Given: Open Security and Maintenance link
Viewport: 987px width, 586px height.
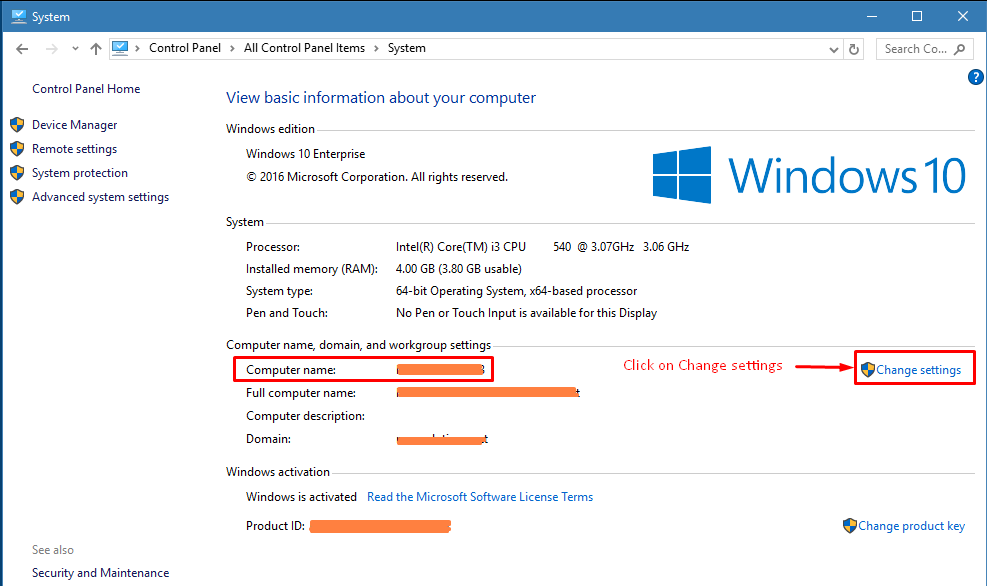Looking at the screenshot, I should [100, 573].
